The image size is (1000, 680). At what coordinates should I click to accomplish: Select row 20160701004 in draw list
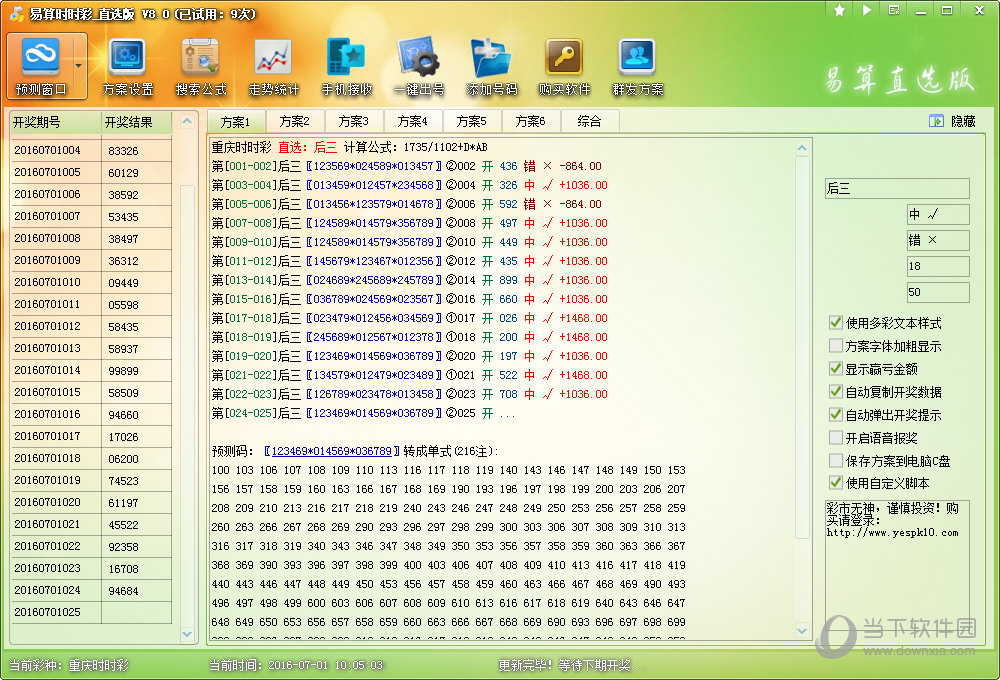tap(91, 150)
